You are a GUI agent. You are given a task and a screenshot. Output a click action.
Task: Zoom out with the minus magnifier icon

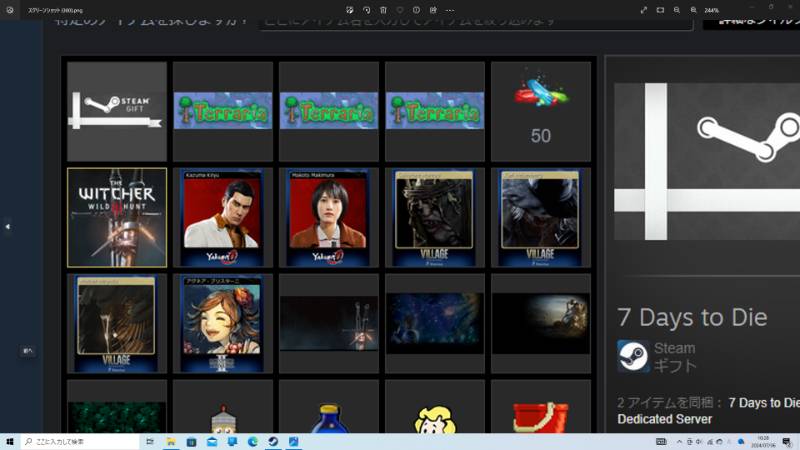click(x=677, y=10)
